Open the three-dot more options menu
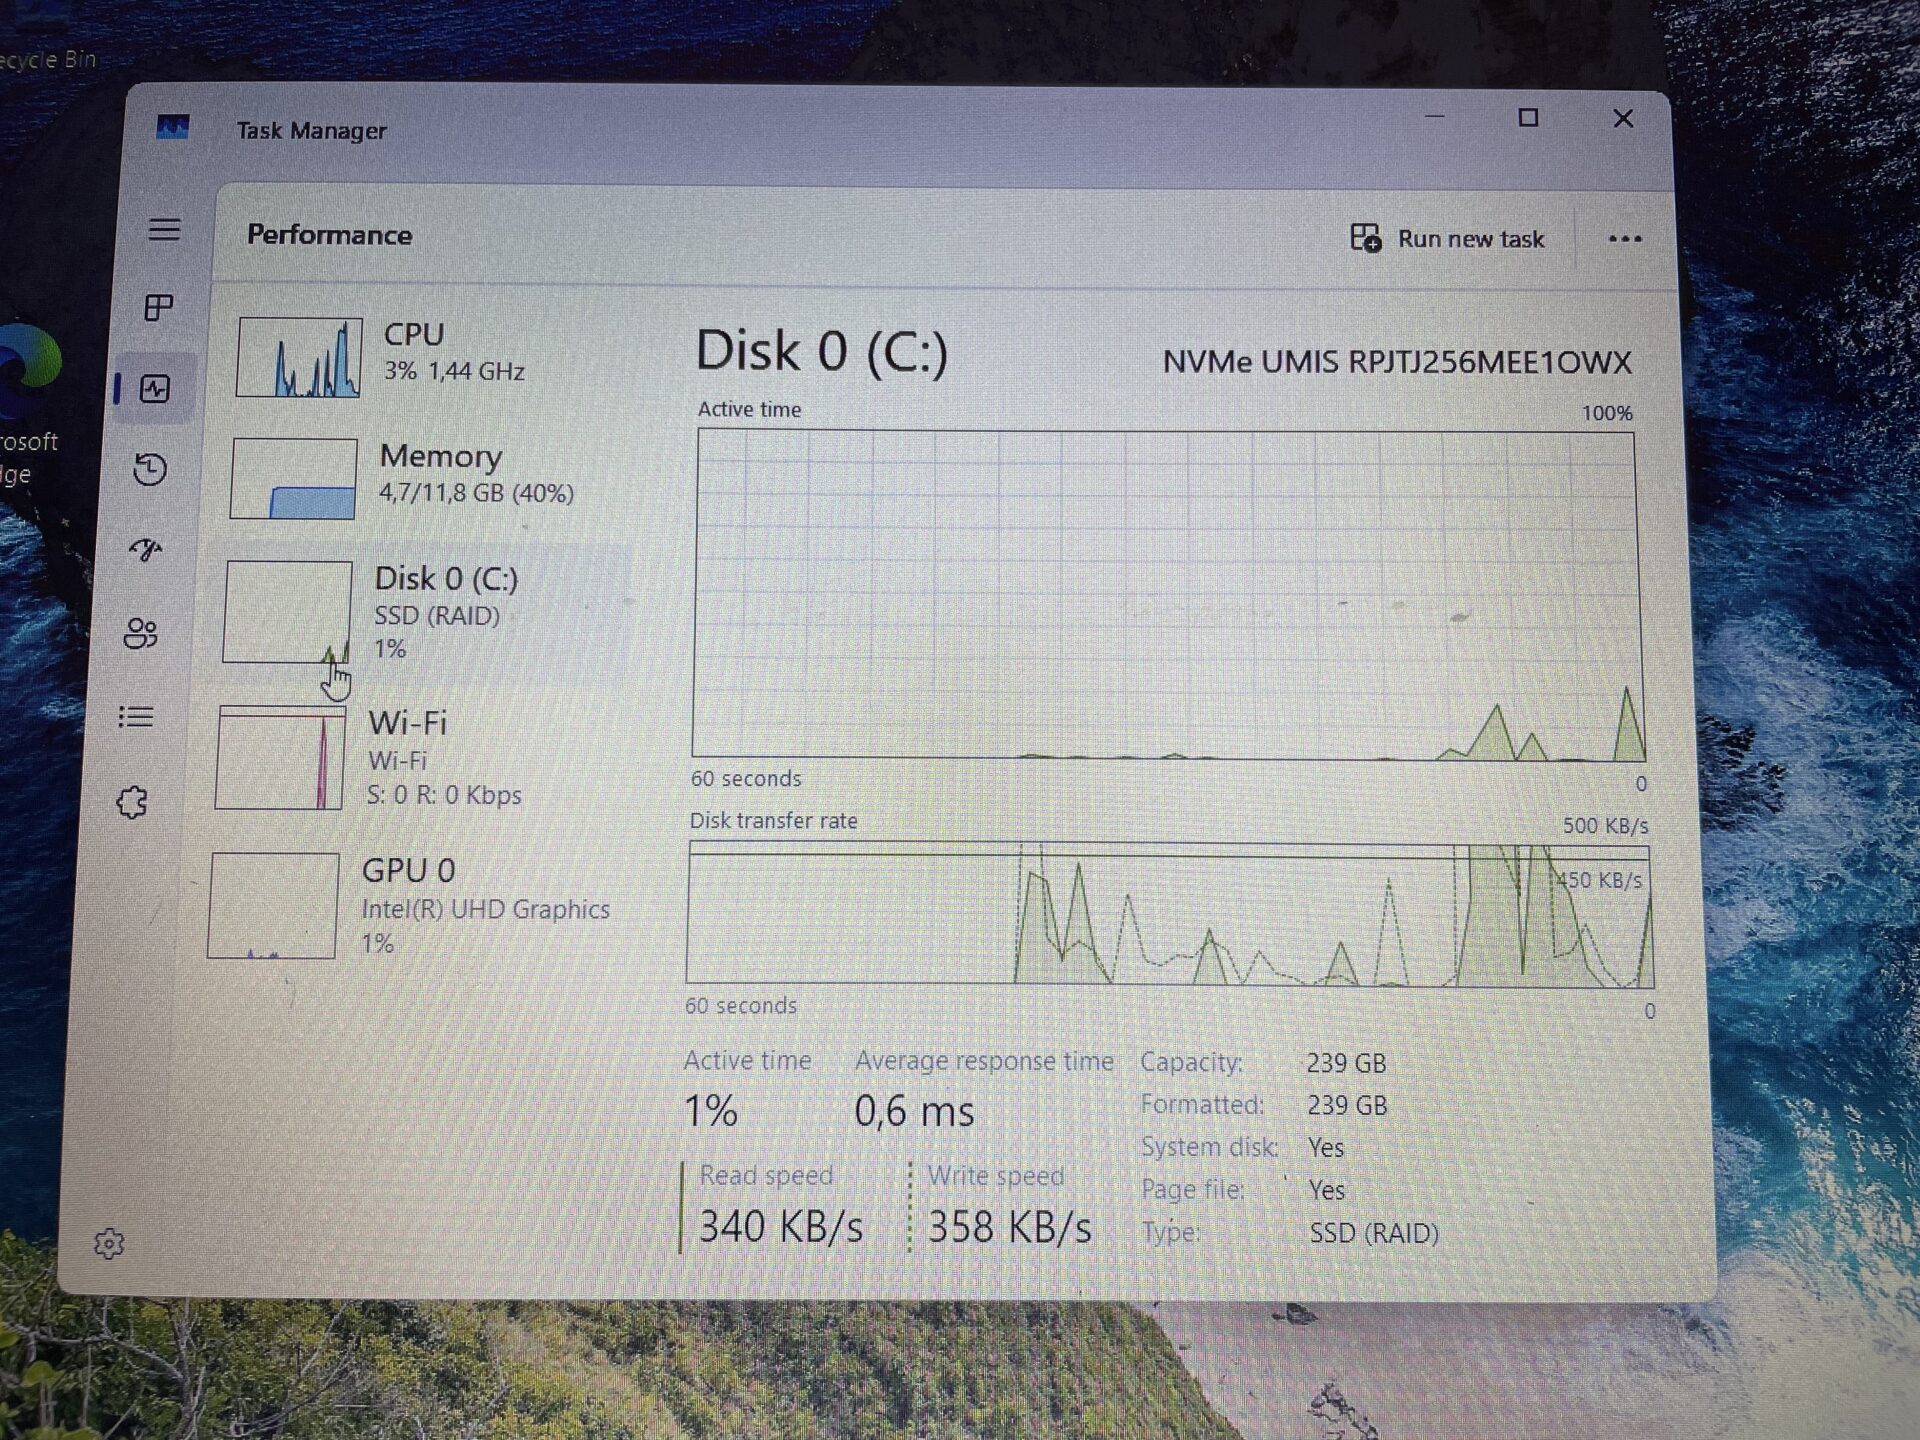The height and width of the screenshot is (1440, 1920). [x=1624, y=239]
